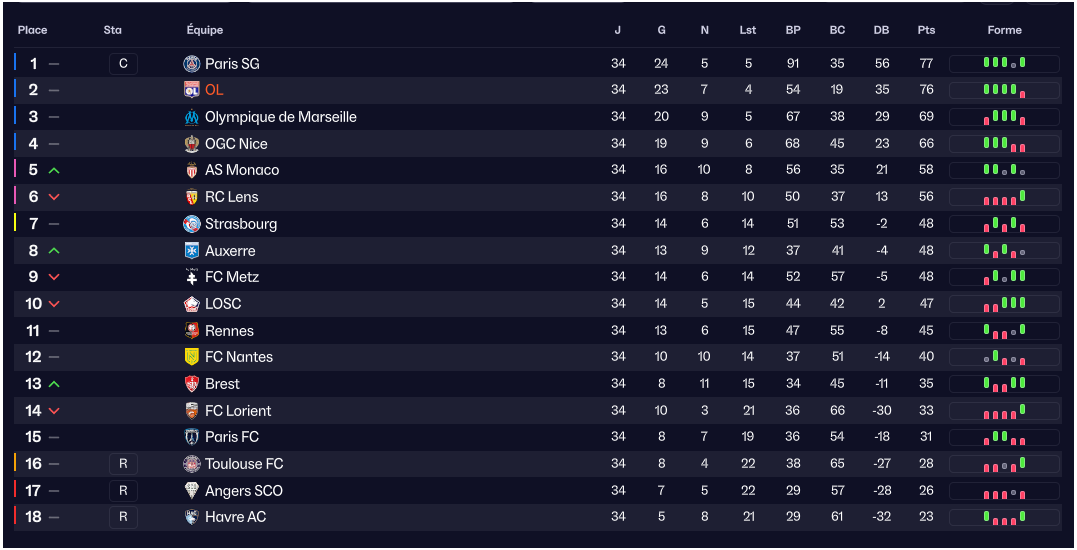The image size is (1077, 550).
Task: Sort table by Pts column header
Action: (x=926, y=30)
